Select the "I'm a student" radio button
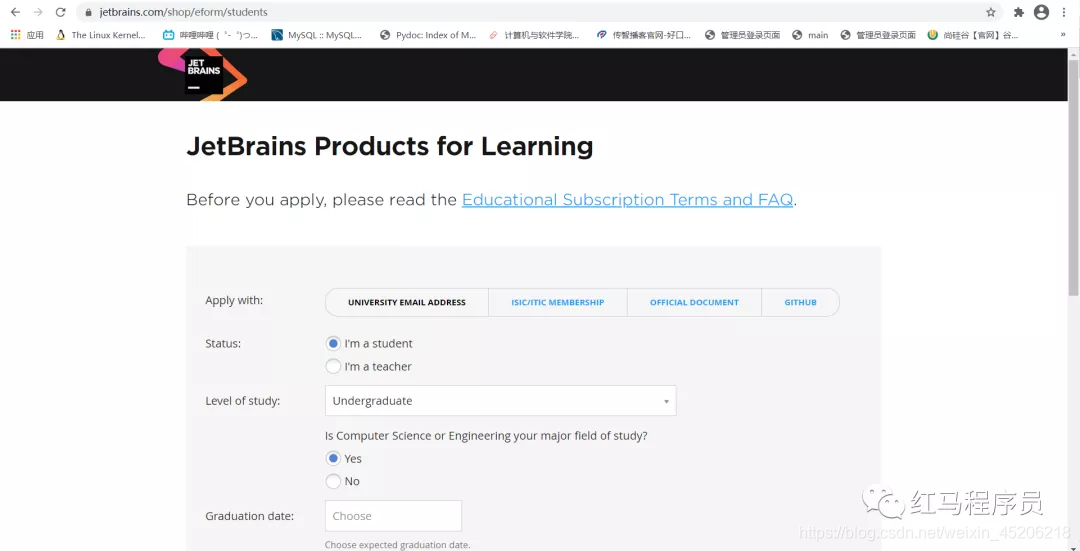The width and height of the screenshot is (1080, 551). [x=334, y=343]
